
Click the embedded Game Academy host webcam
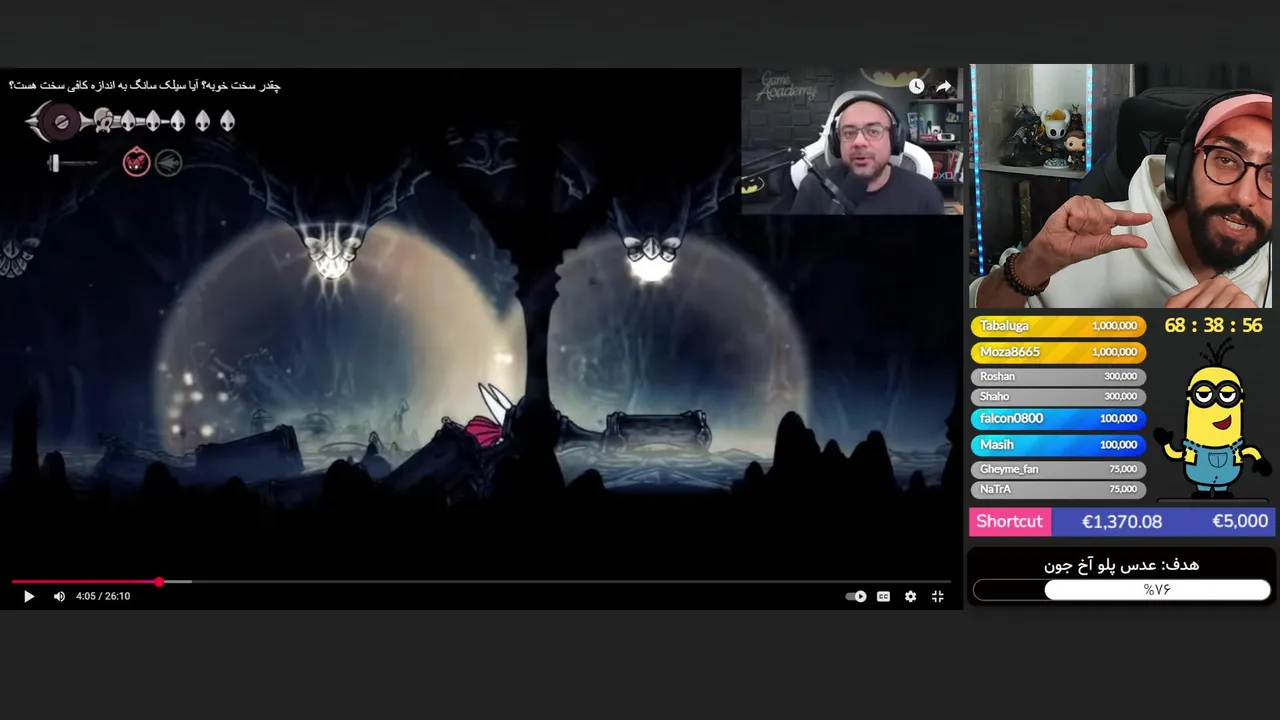(852, 141)
